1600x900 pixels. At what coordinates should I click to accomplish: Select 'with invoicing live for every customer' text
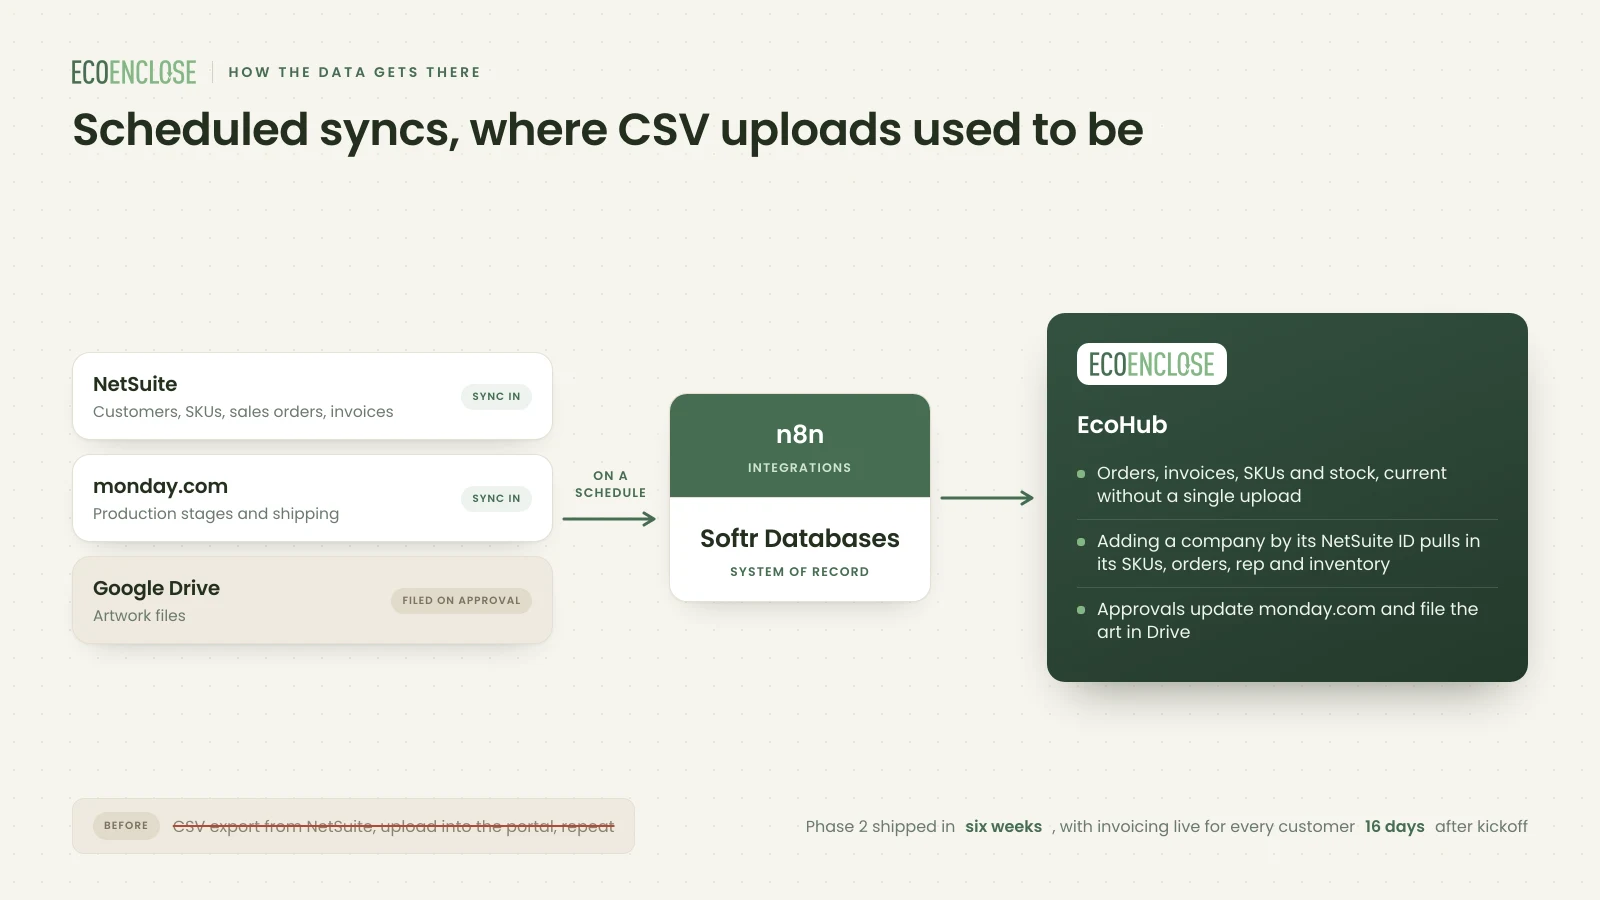[x=1203, y=827]
